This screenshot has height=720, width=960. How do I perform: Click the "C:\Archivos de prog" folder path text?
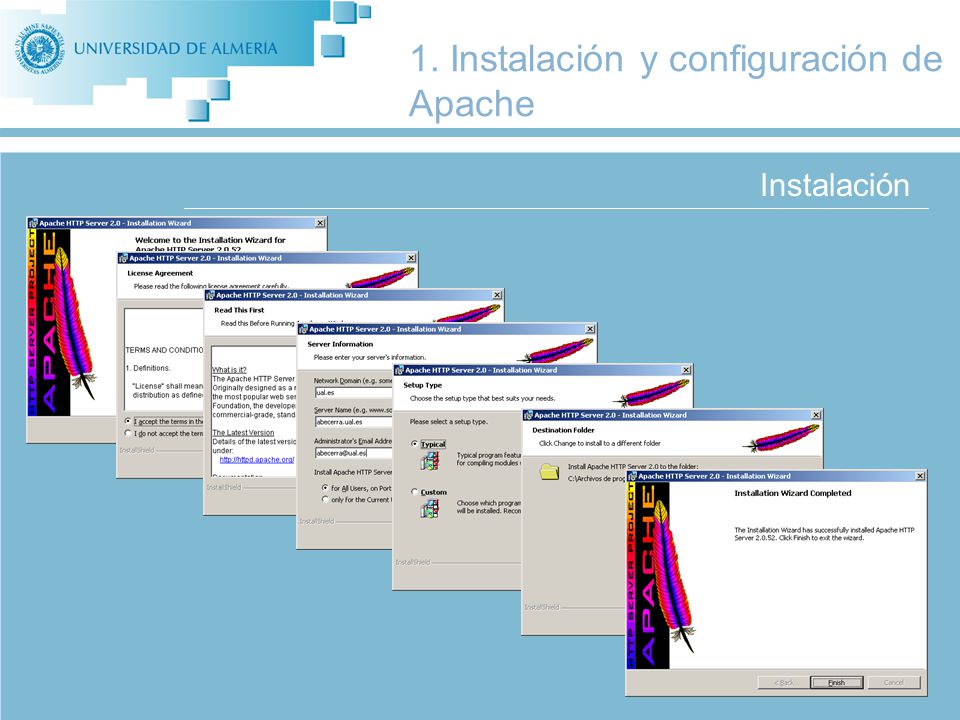[596, 479]
